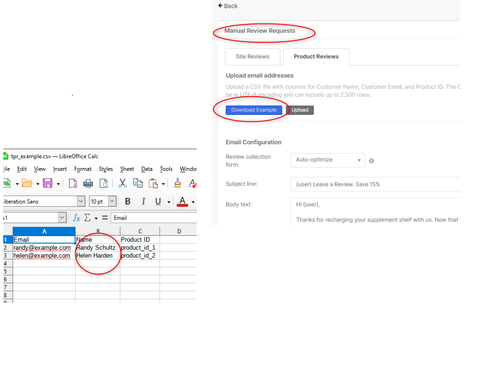Select cell containing randy@example.com
Image resolution: width=500 pixels, height=379 pixels.
point(44,248)
